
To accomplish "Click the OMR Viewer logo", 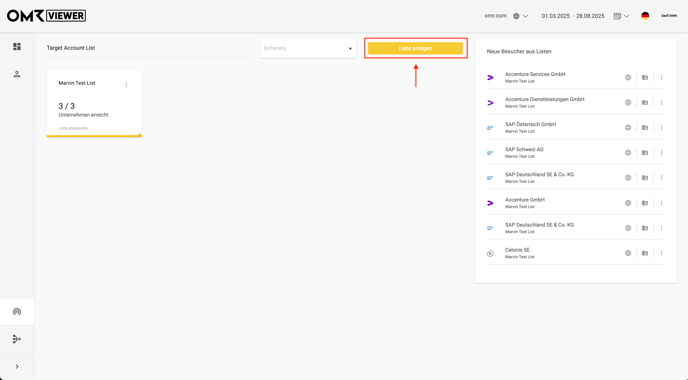I will coord(47,16).
